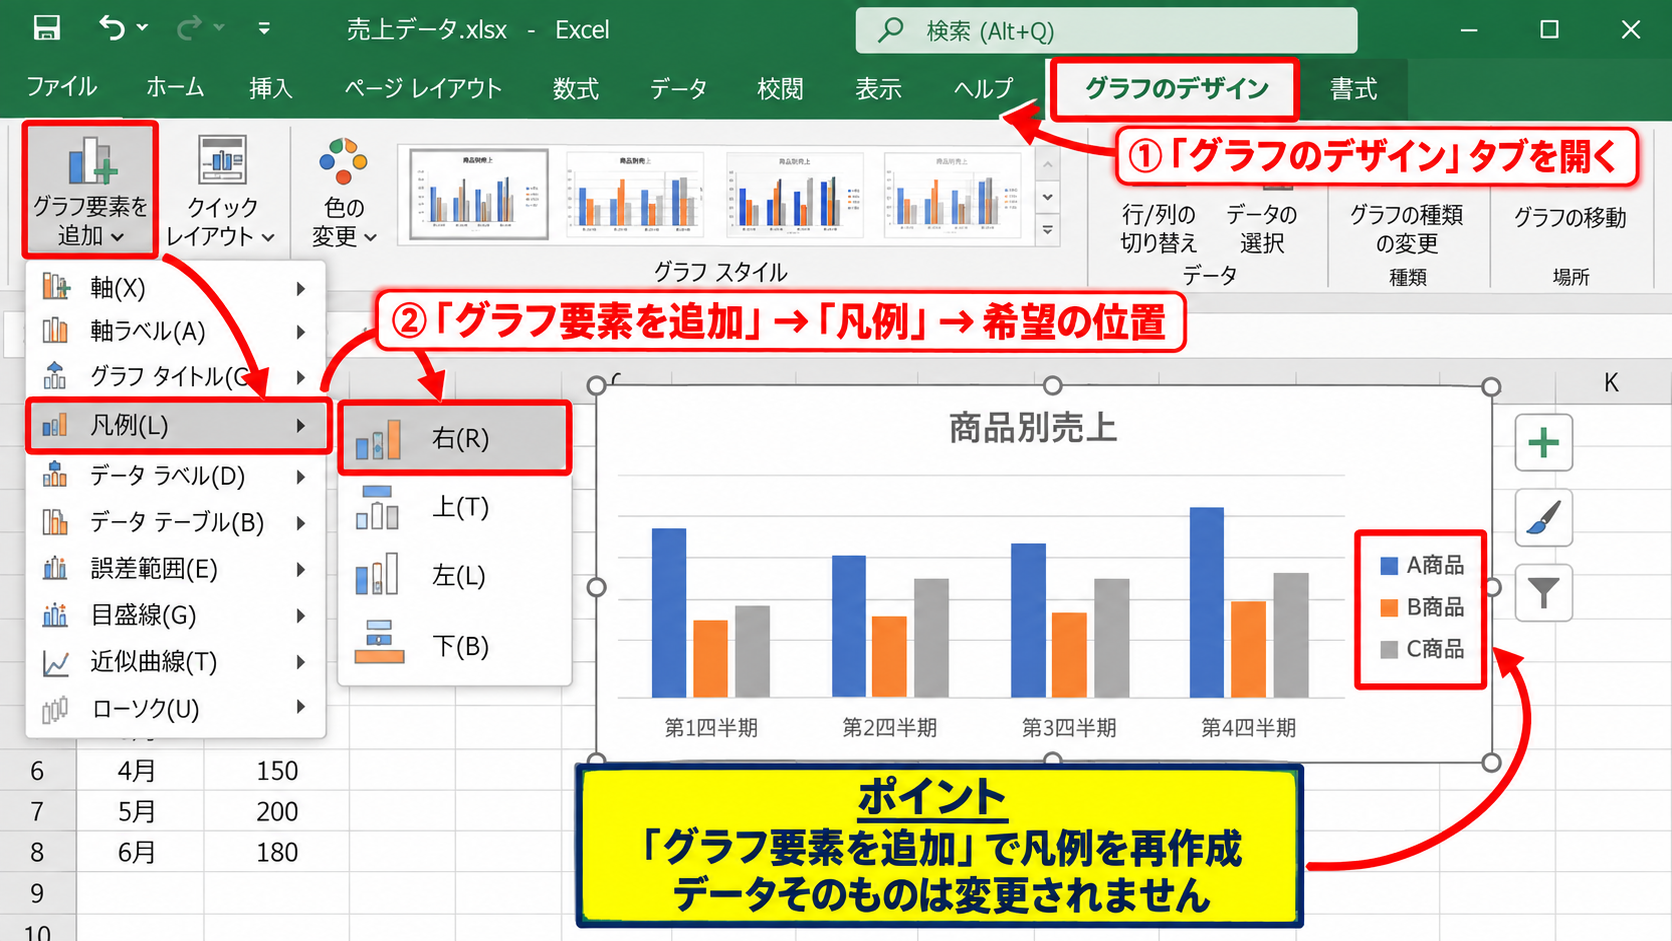
Task: Select cell containing 200 in row 7
Action: click(x=277, y=811)
